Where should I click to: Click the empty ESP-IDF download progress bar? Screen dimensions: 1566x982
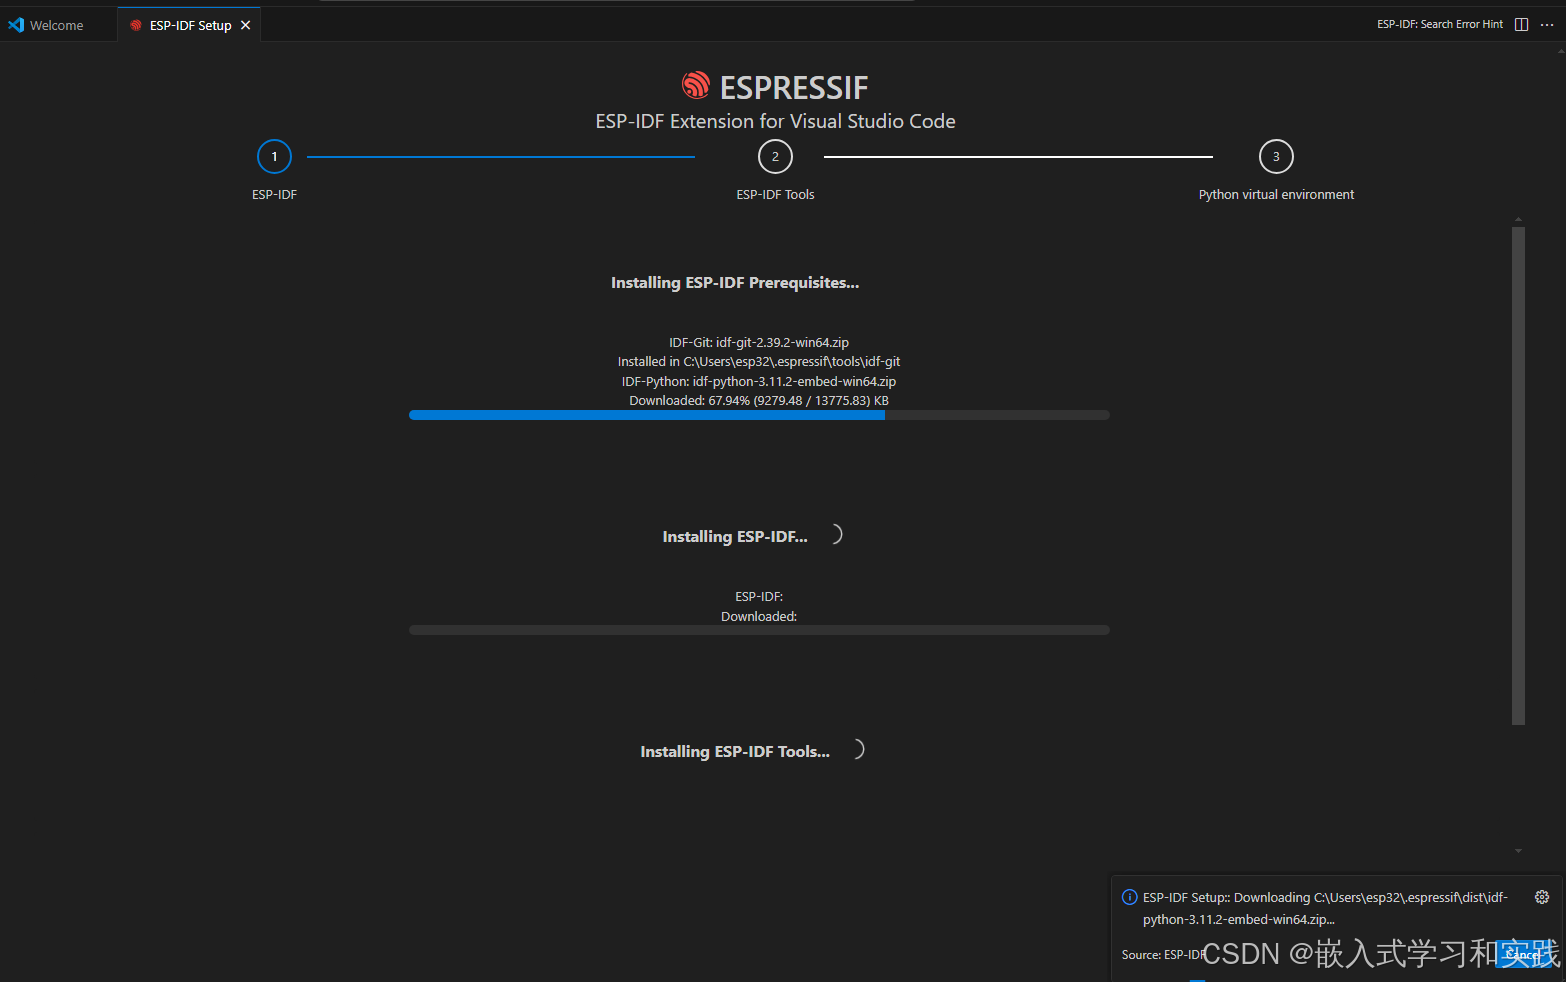click(x=759, y=630)
